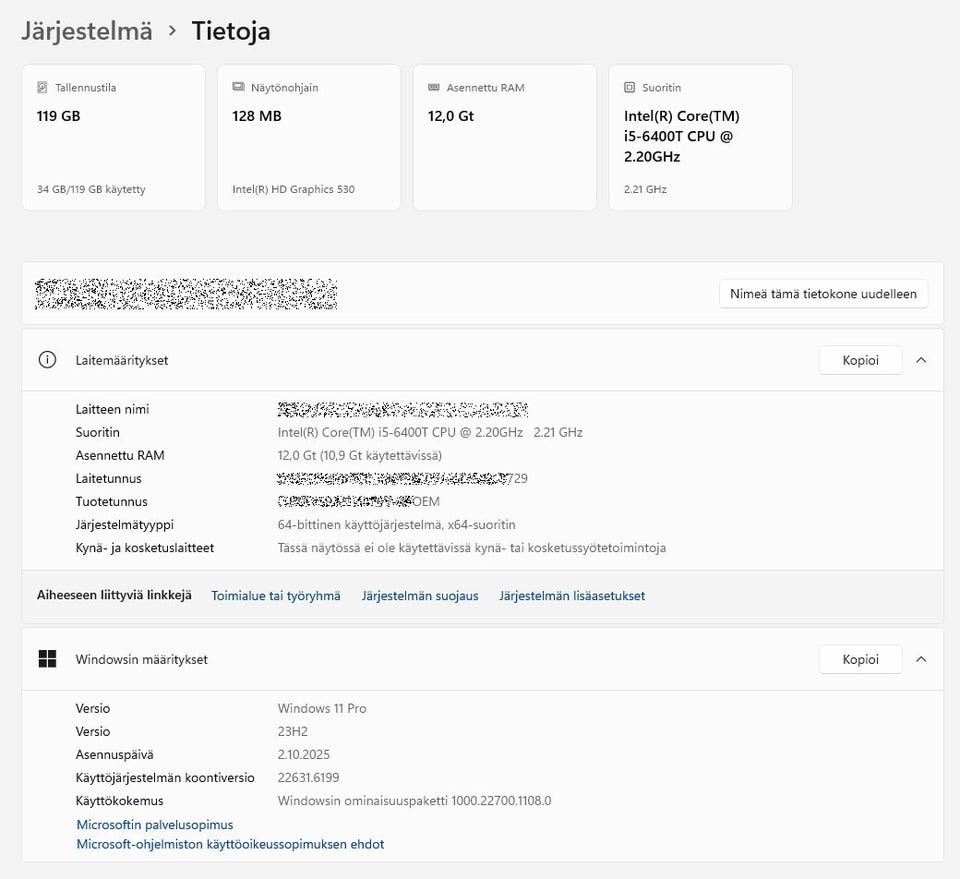
Task: Click the 34 GB/119 GB käytetty storage usage text
Action: pos(91,189)
